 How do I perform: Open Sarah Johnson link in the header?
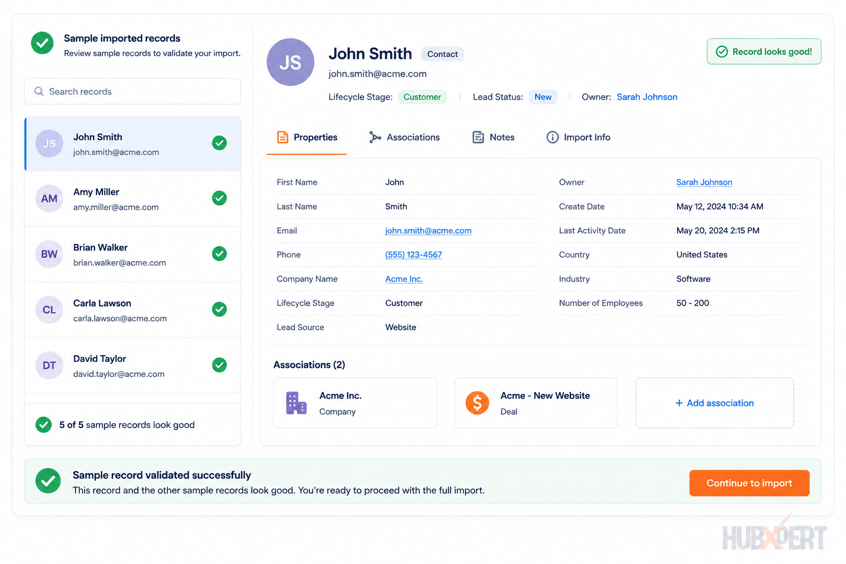(647, 97)
